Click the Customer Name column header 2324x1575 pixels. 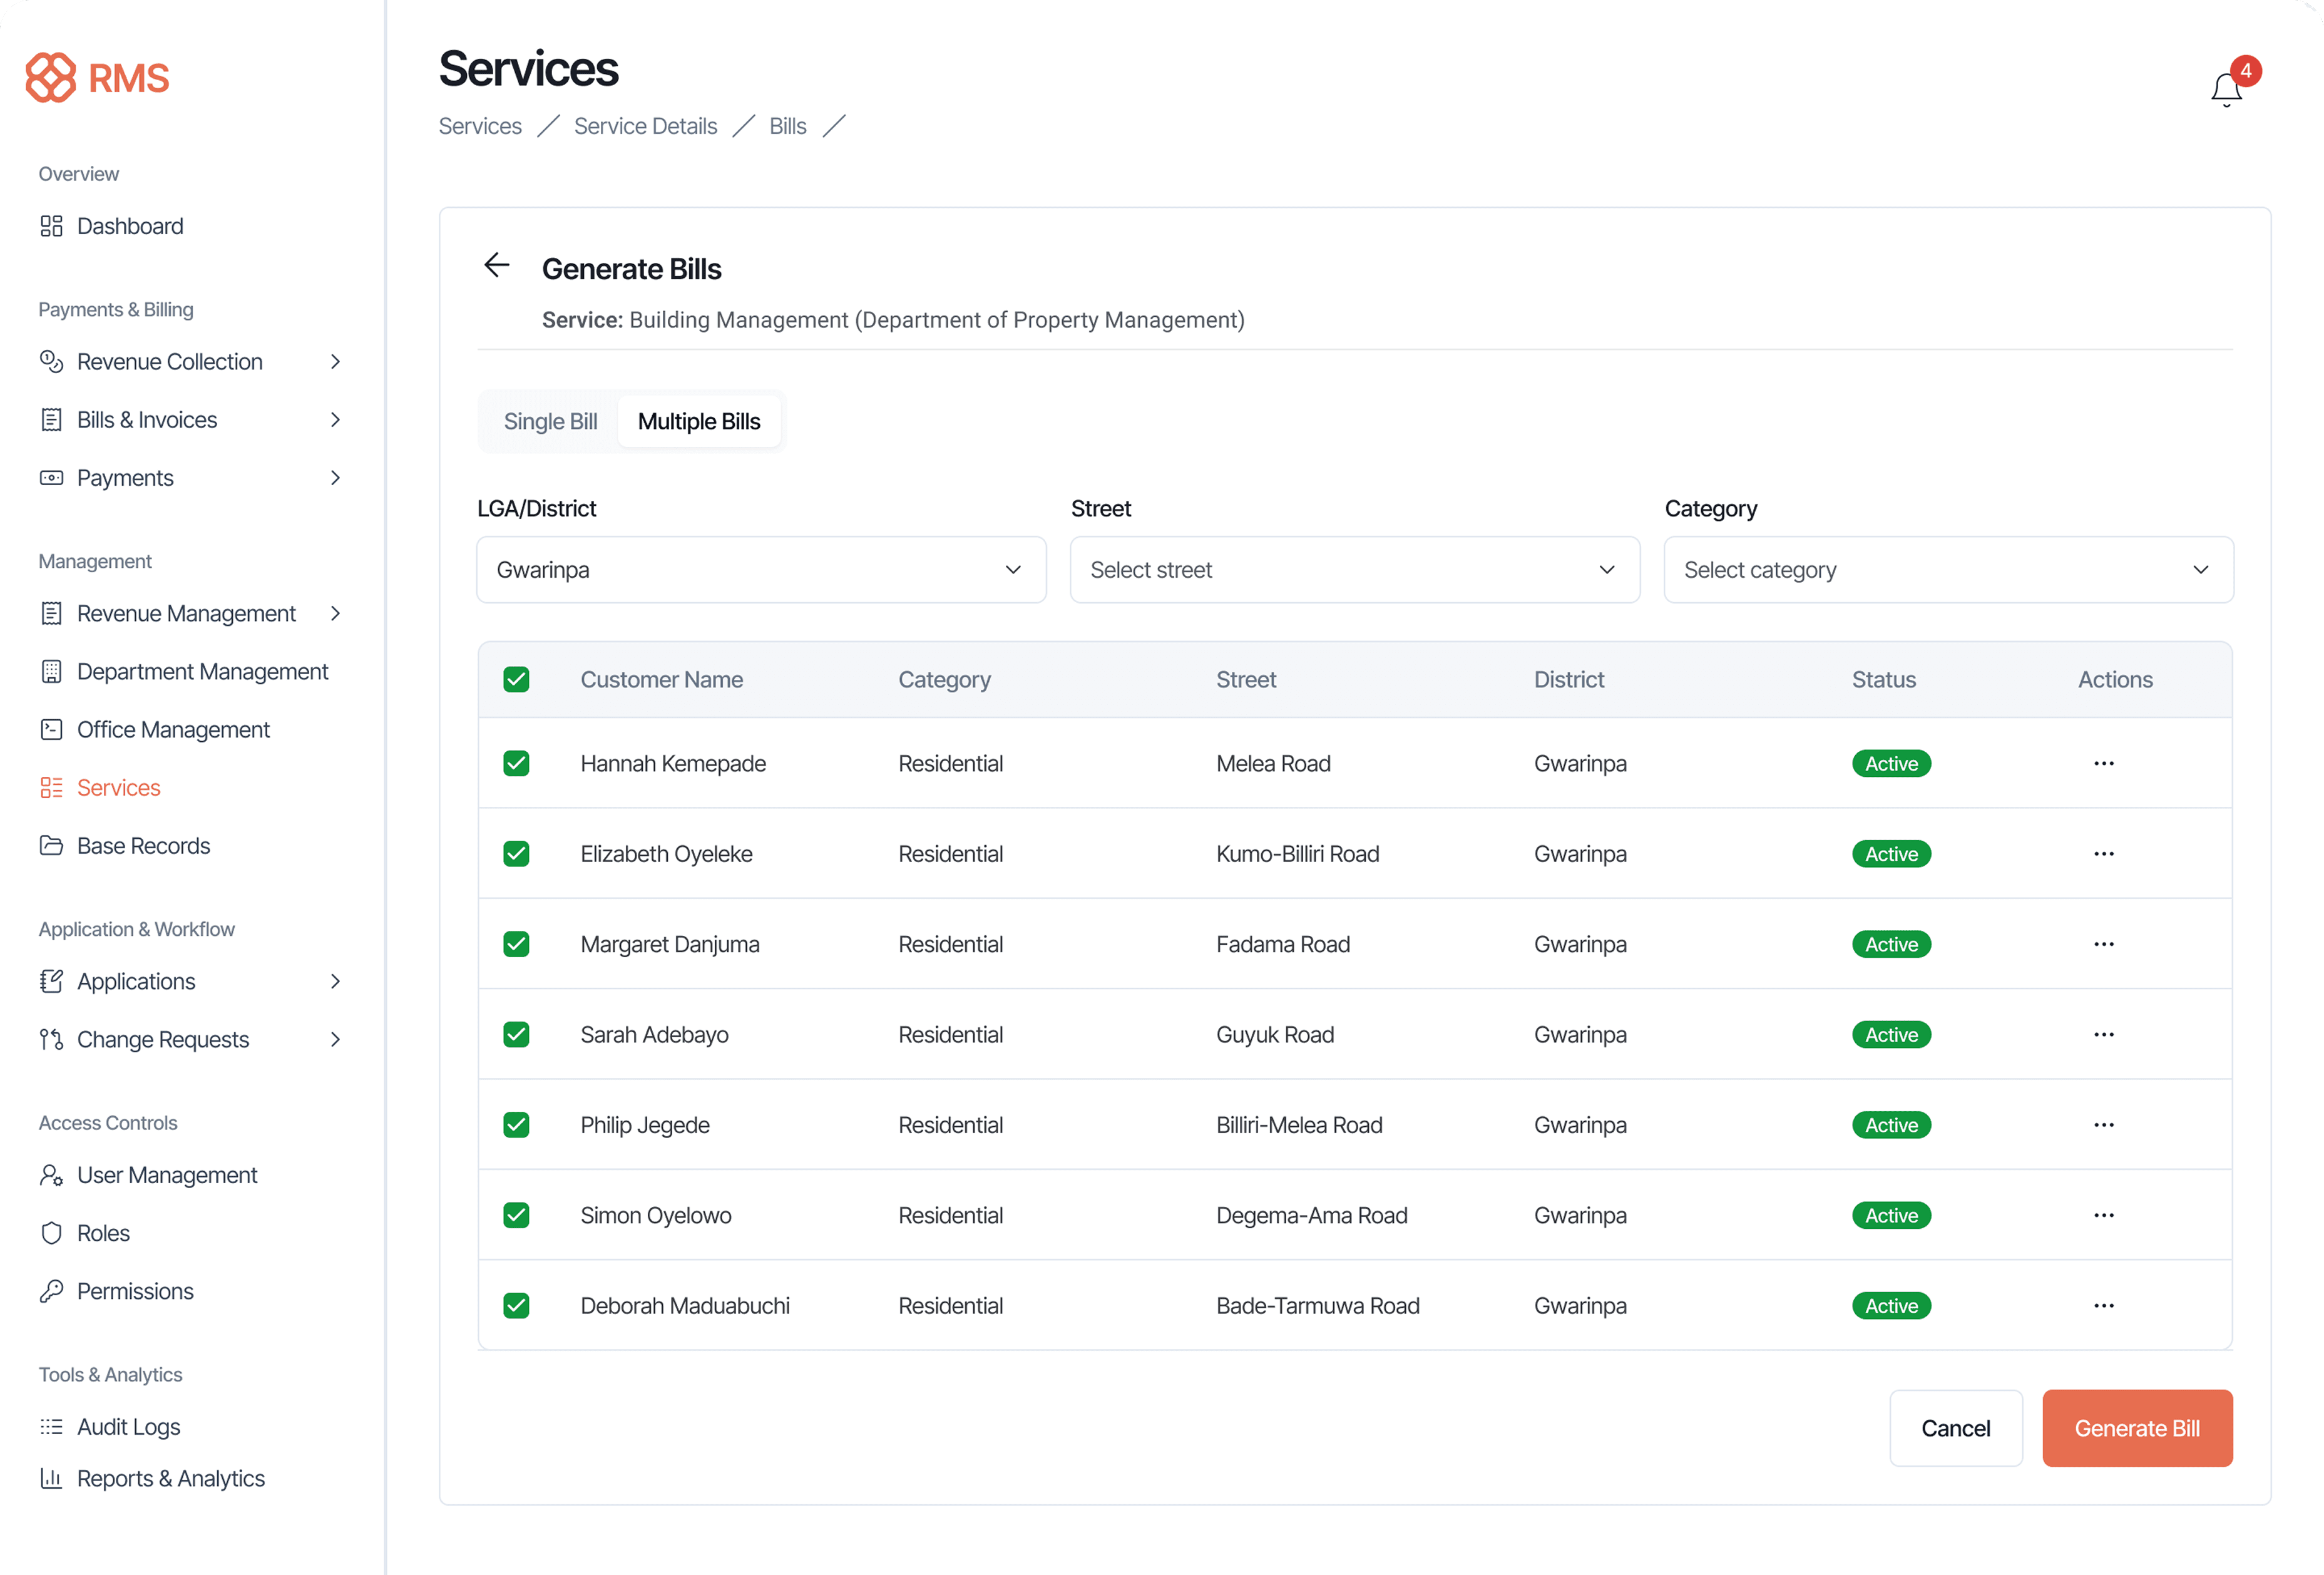click(x=662, y=680)
